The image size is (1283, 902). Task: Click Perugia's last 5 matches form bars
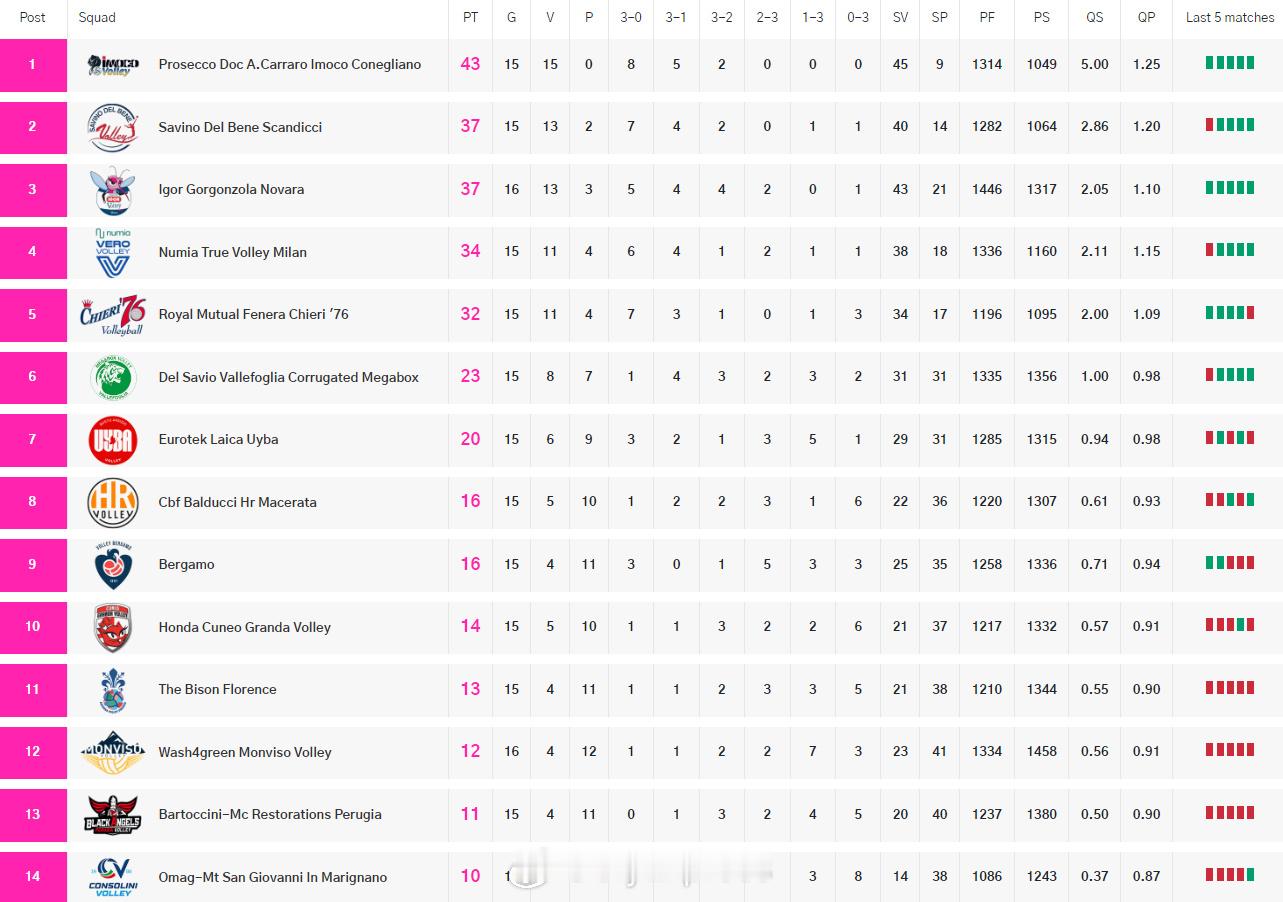1230,812
